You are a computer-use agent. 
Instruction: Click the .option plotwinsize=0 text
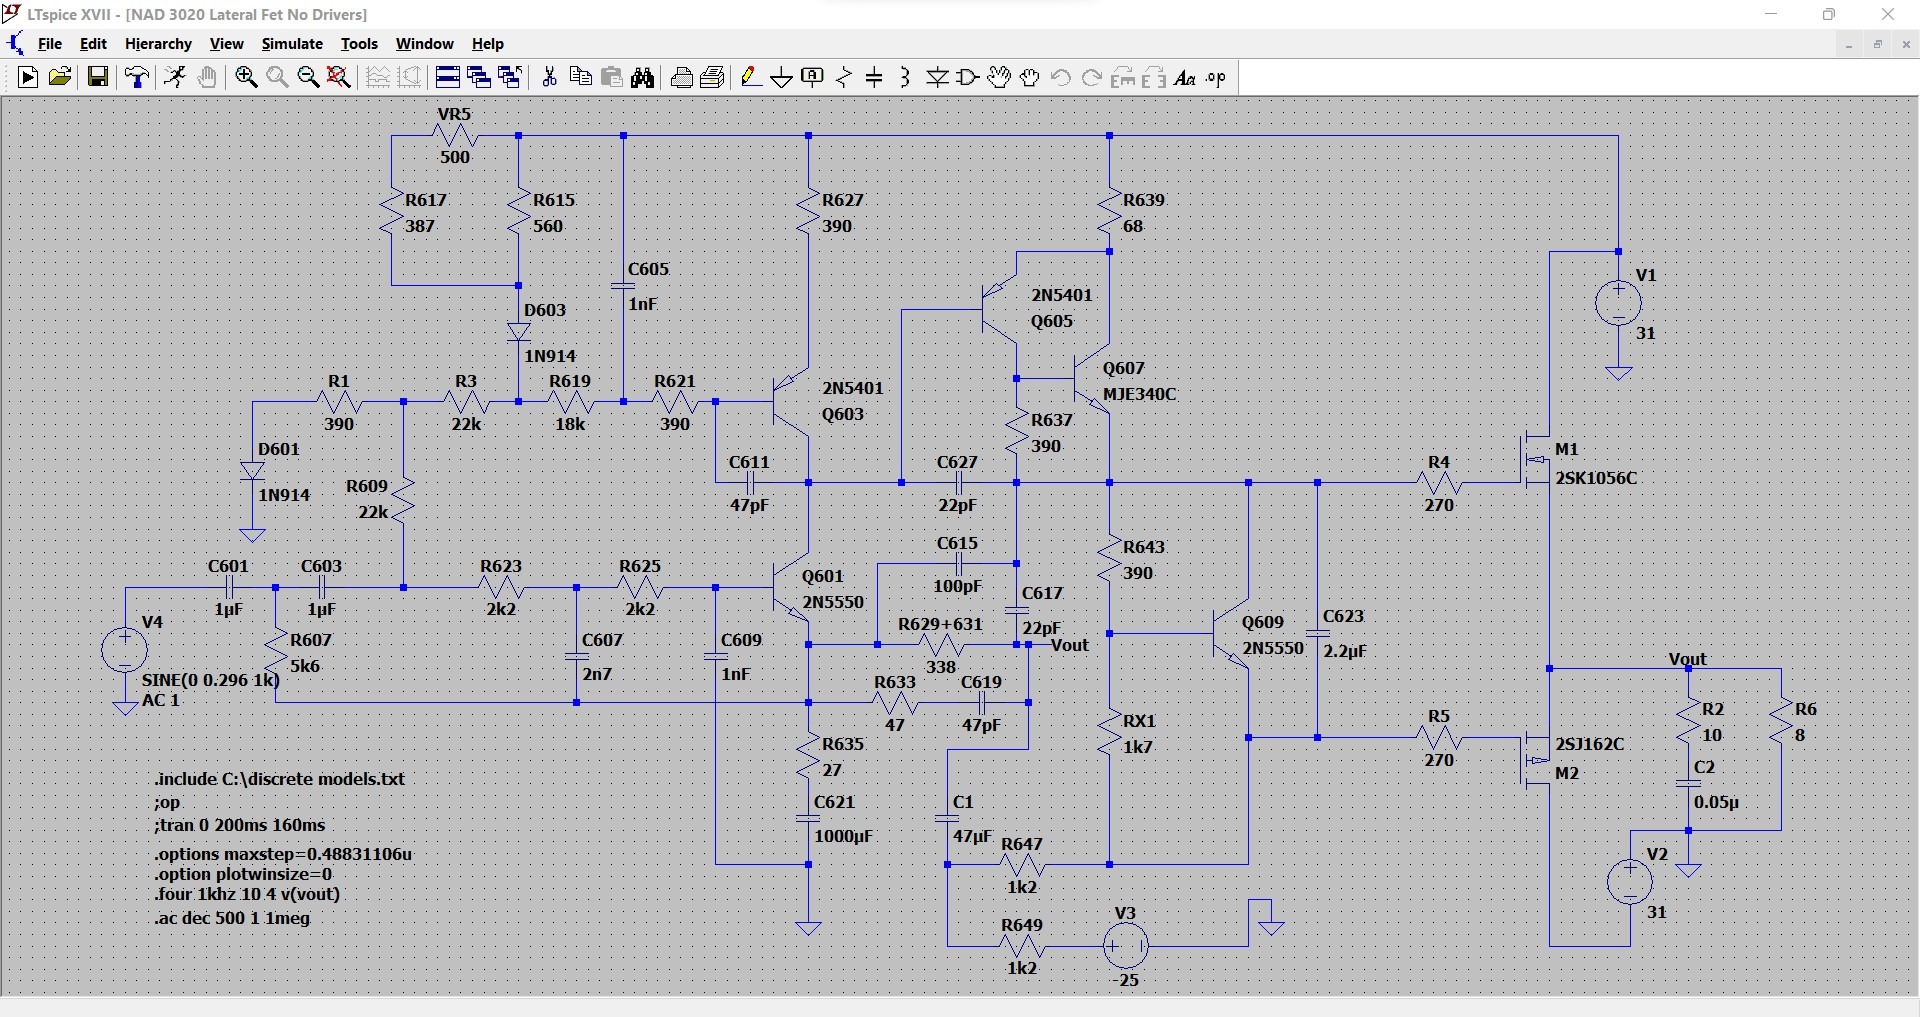pyautogui.click(x=243, y=874)
